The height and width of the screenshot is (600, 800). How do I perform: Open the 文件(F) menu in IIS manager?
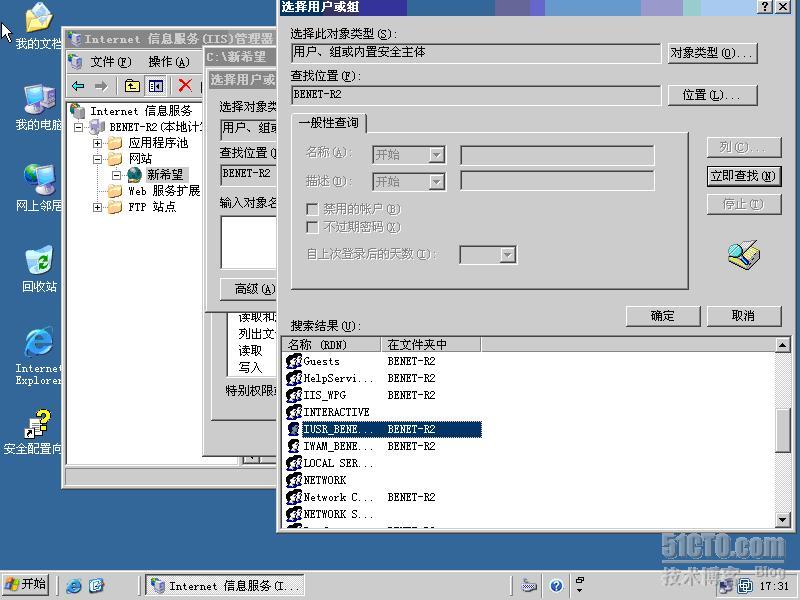pos(111,62)
